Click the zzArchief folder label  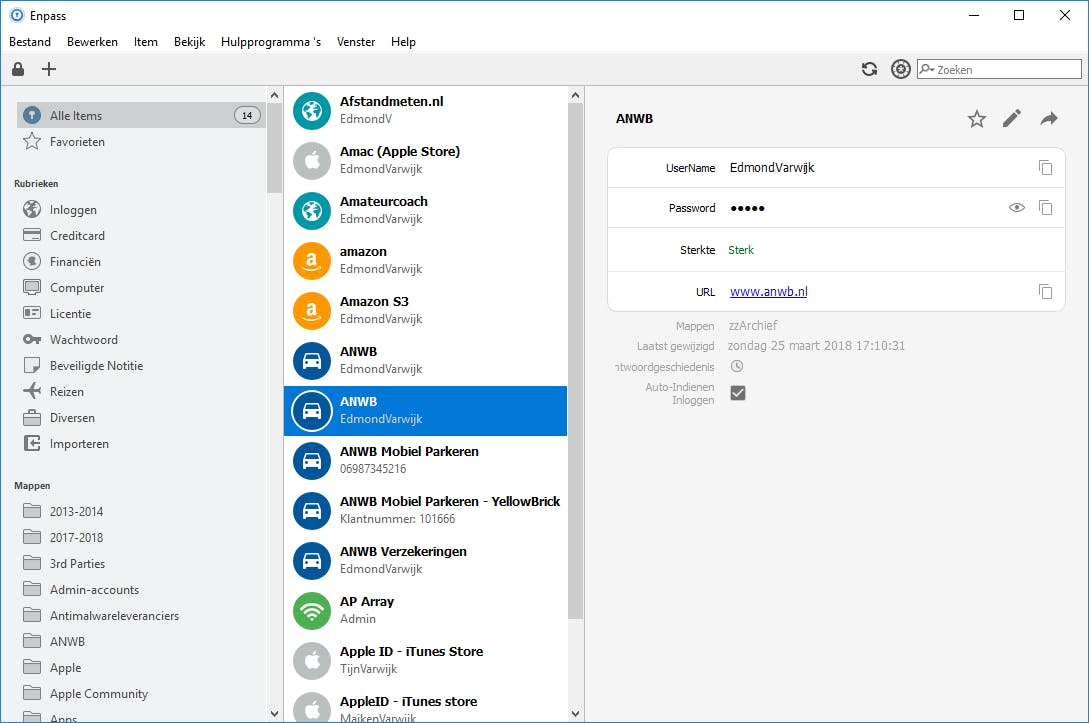point(752,325)
